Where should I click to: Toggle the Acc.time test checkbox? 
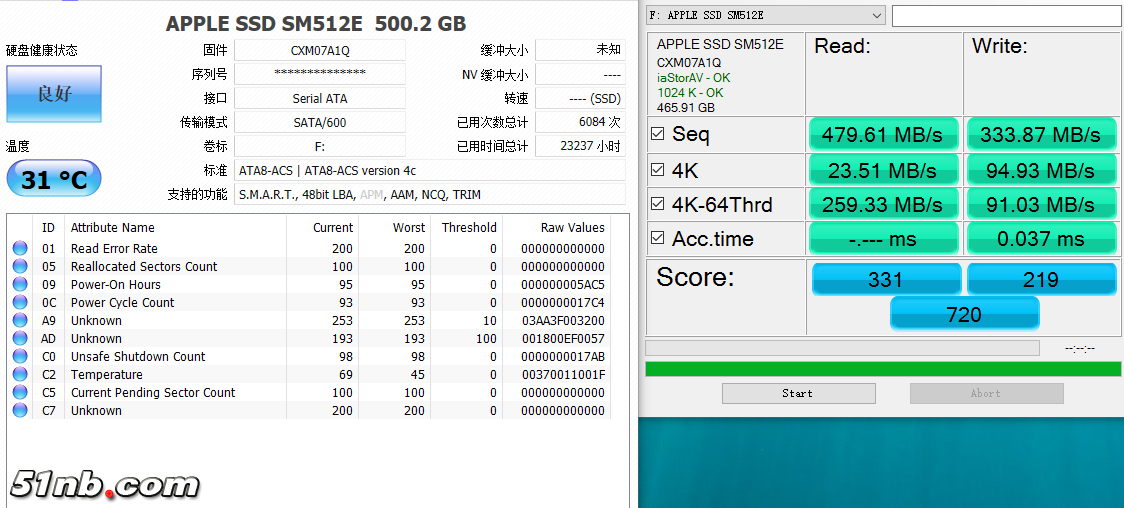click(x=658, y=238)
